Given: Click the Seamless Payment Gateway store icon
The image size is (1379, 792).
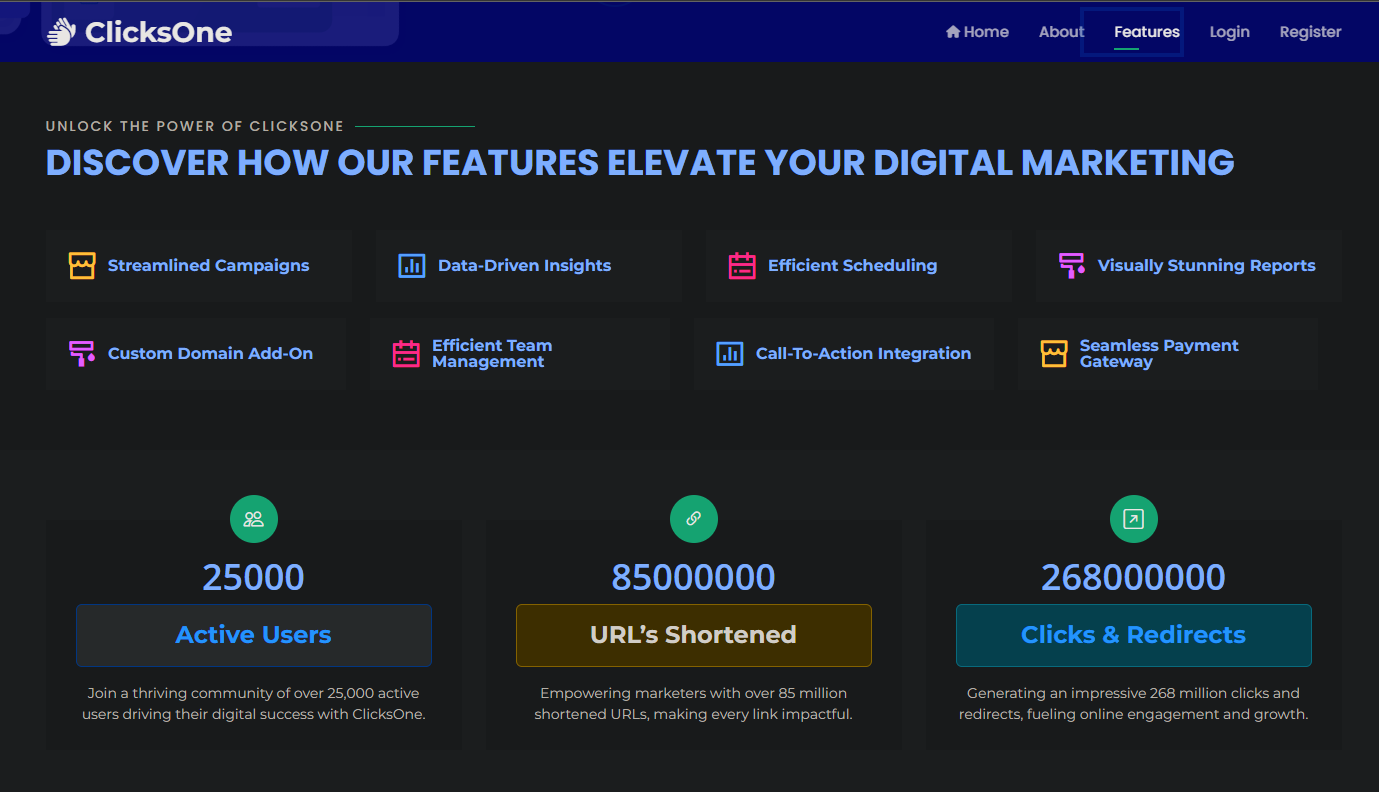Looking at the screenshot, I should coord(1054,354).
